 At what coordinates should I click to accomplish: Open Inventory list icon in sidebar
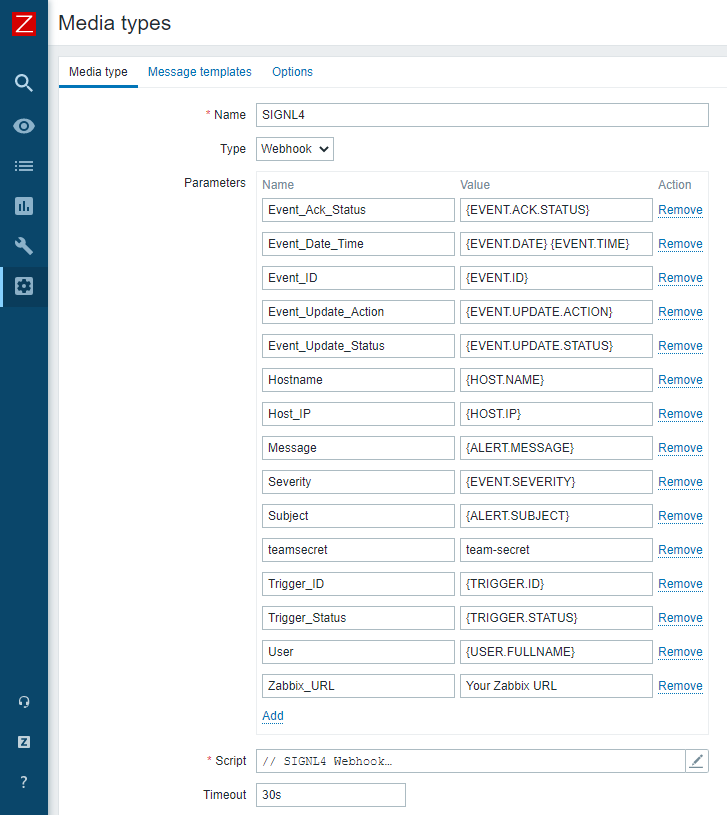[x=24, y=166]
